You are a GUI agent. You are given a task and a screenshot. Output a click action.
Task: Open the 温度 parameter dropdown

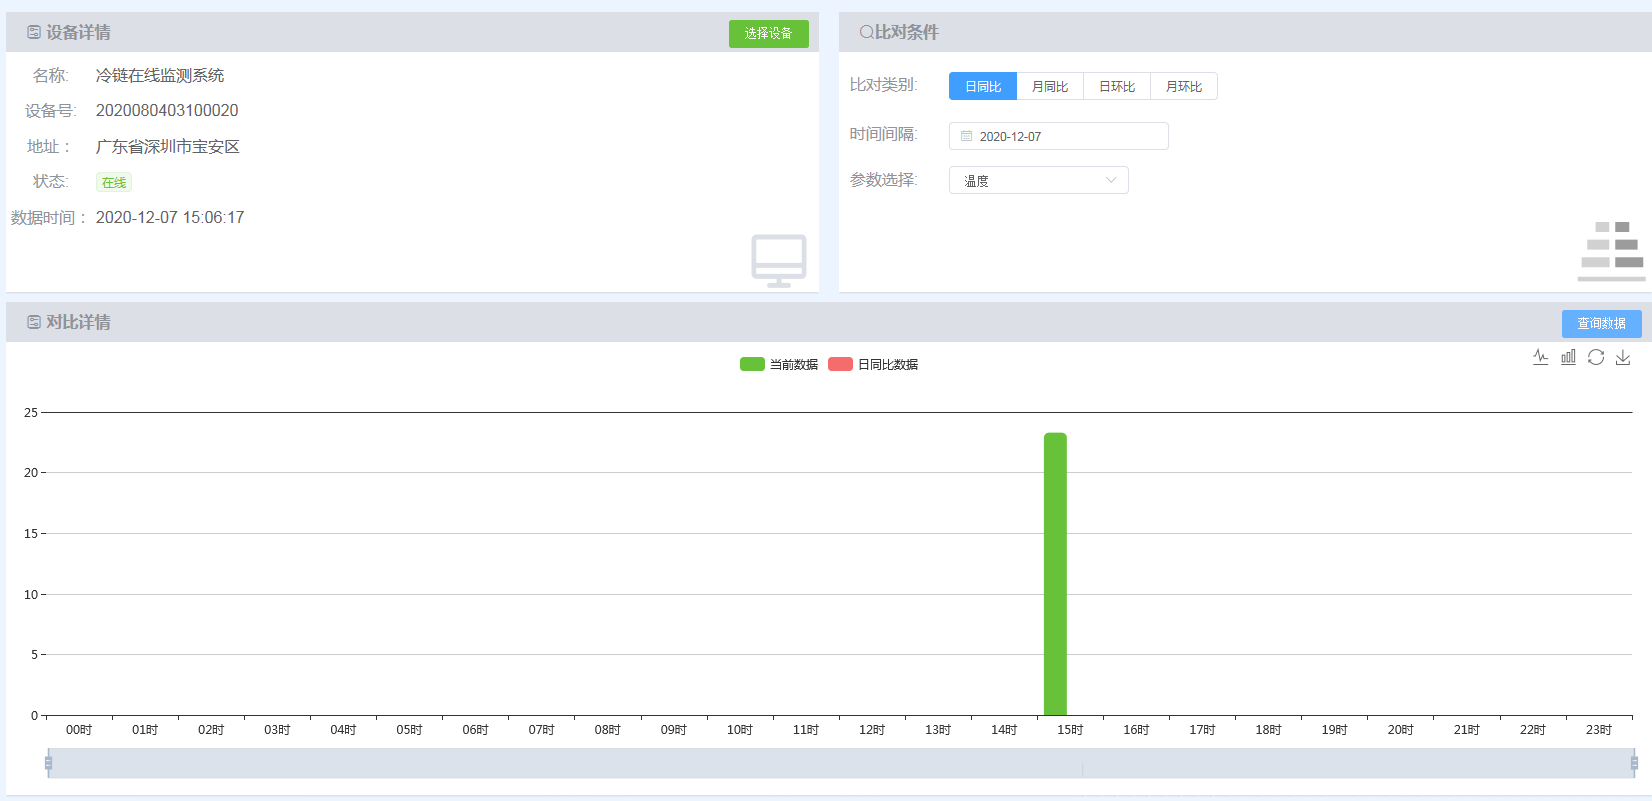[1038, 181]
